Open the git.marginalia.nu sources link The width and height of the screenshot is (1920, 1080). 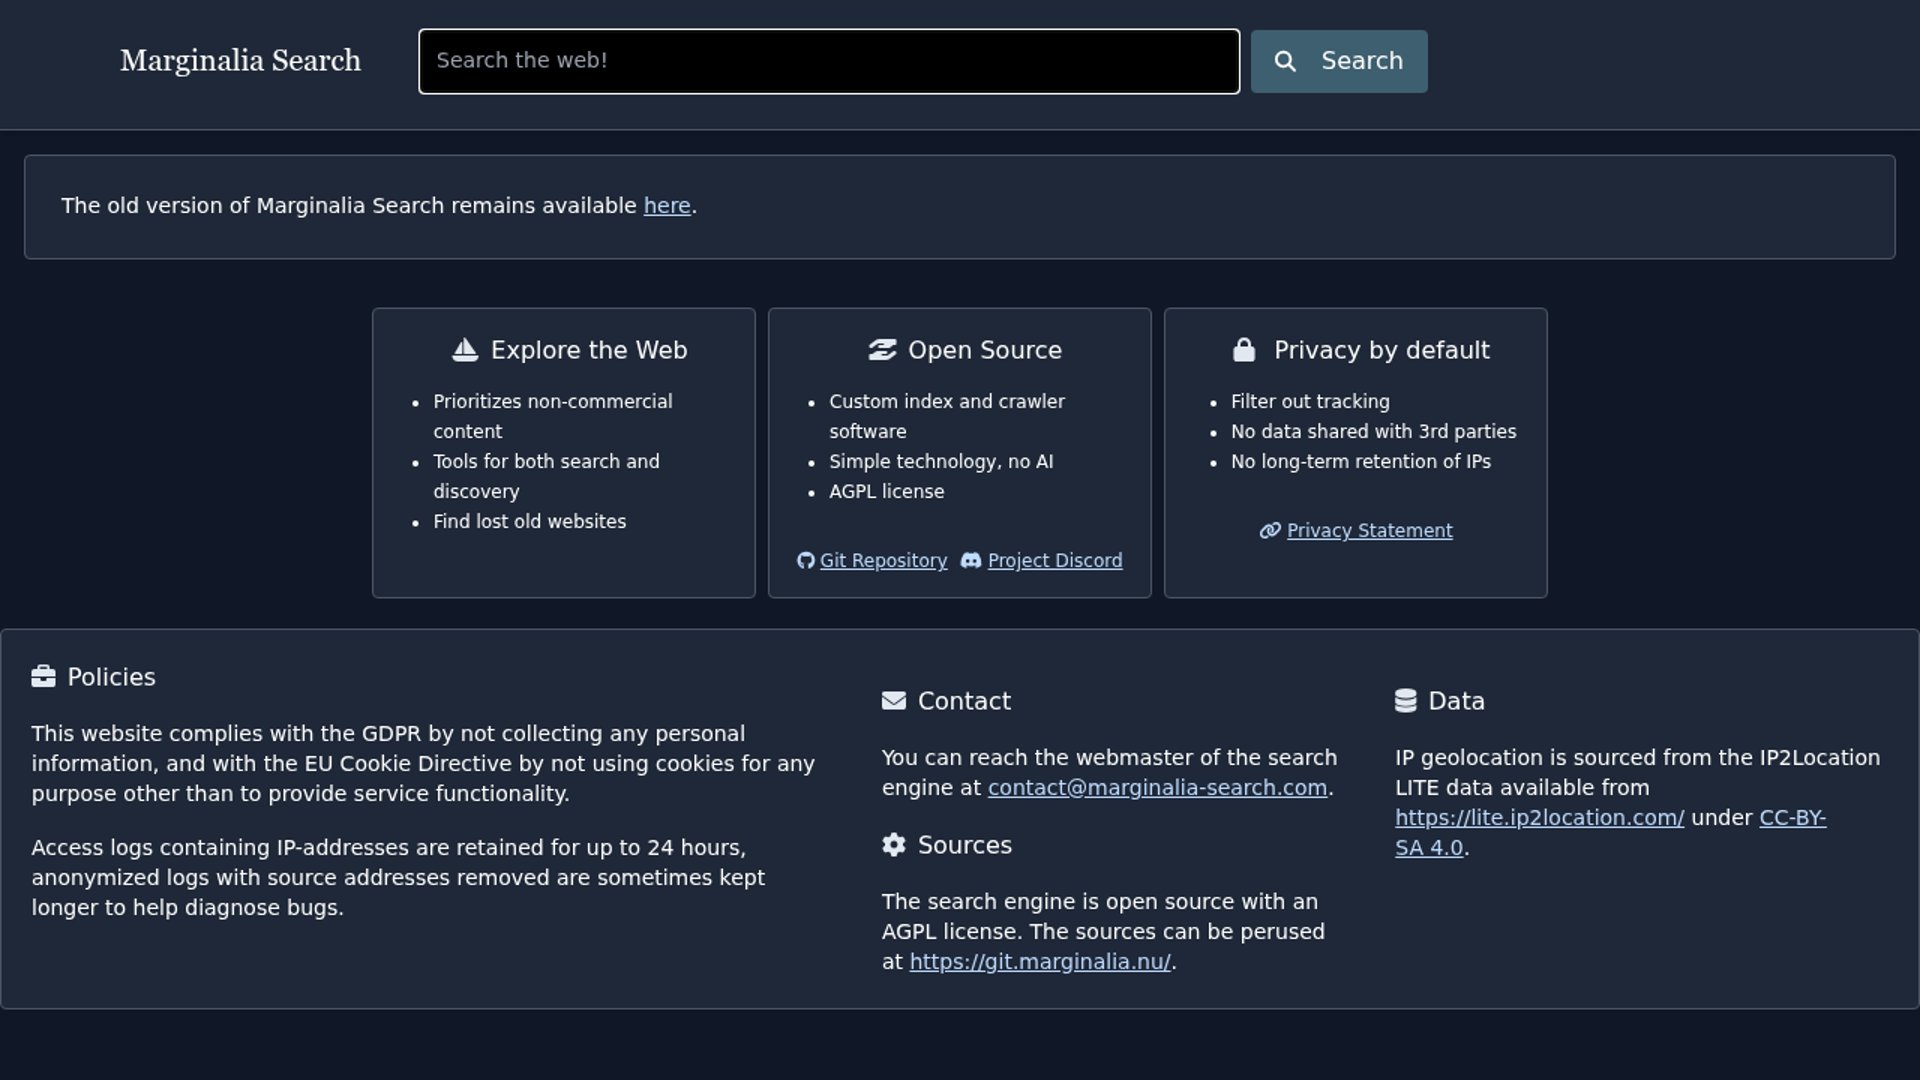pos(1039,962)
